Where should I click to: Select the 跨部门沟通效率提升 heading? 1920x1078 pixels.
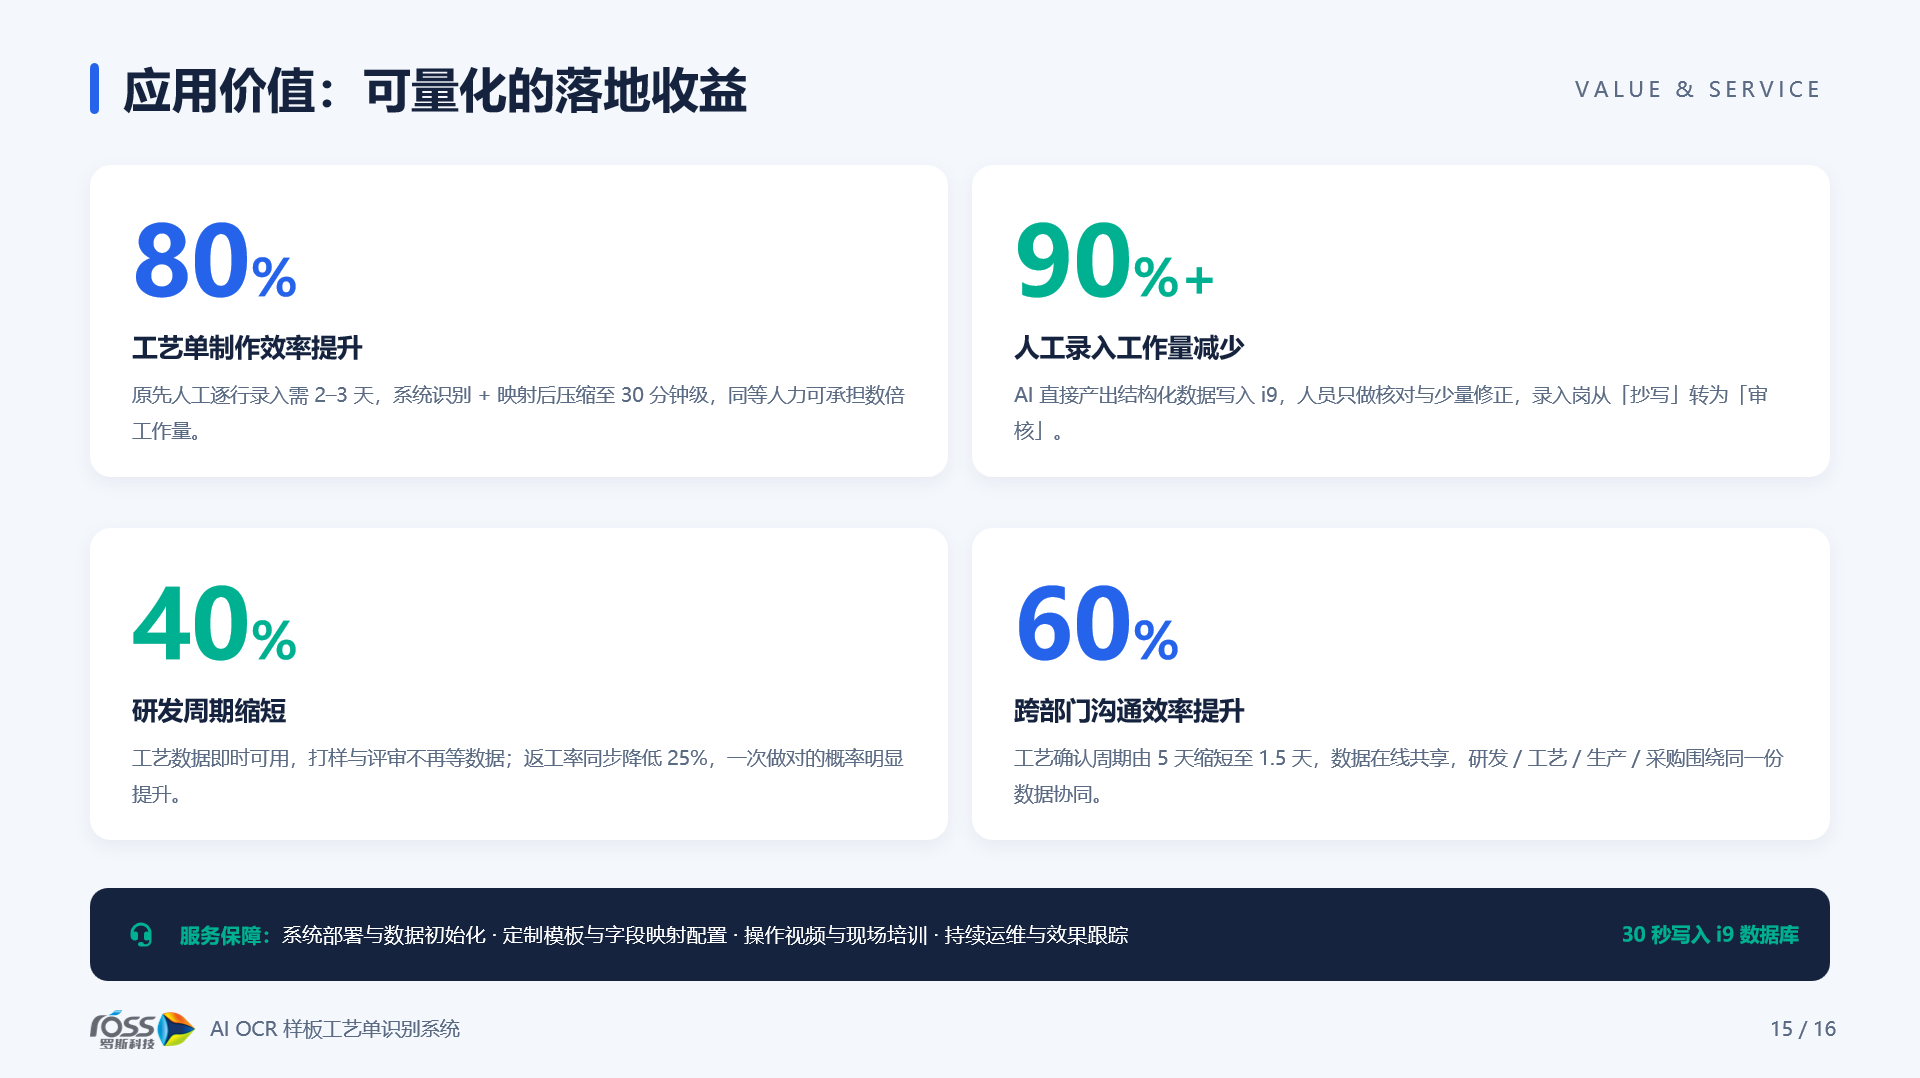click(1129, 711)
